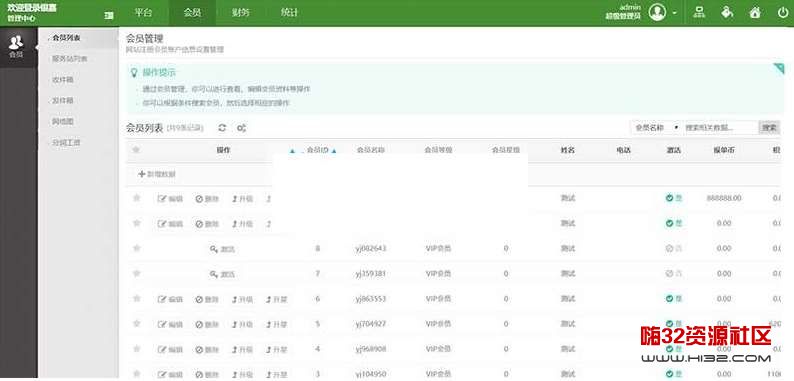This screenshot has height=381, width=794.
Task: Activate member ID 8 via 激活 link
Action: click(x=223, y=249)
